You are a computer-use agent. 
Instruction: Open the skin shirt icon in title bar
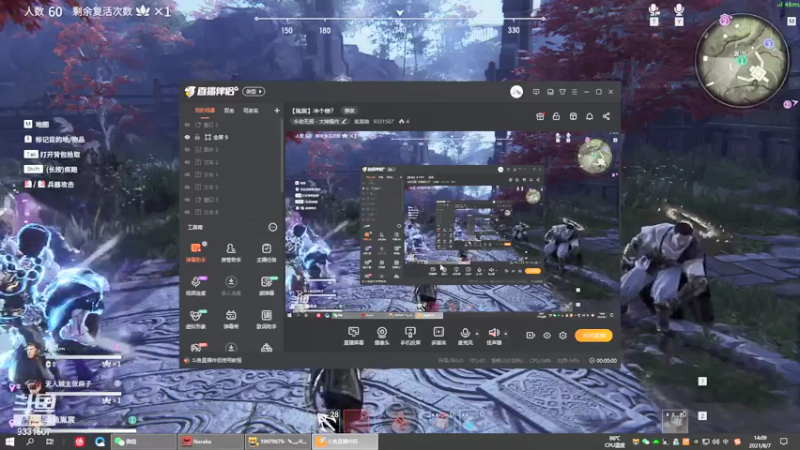(562, 92)
